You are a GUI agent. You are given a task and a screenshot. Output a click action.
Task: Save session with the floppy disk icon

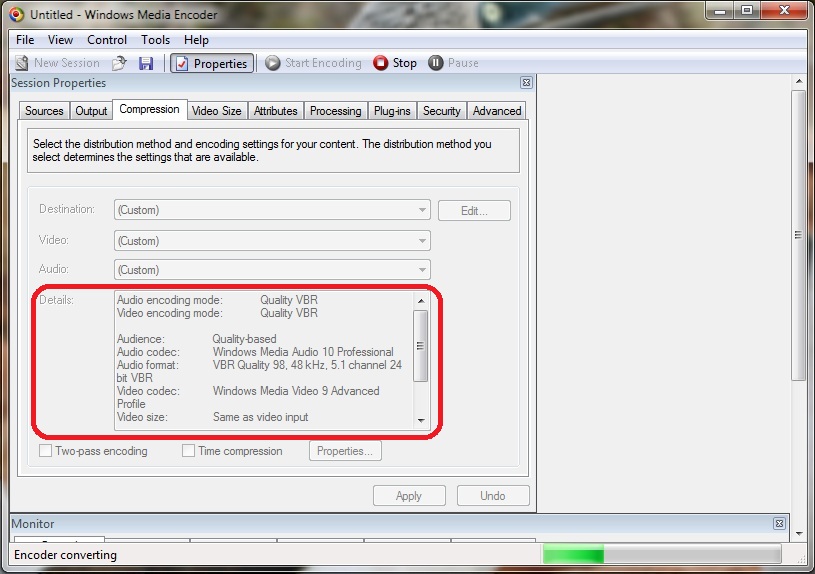coord(146,63)
